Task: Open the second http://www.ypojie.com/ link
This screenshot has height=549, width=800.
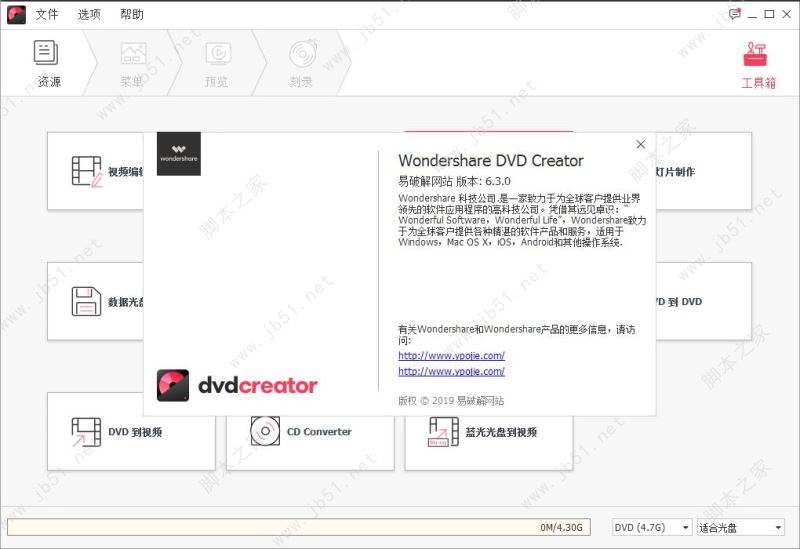Action: tap(452, 371)
